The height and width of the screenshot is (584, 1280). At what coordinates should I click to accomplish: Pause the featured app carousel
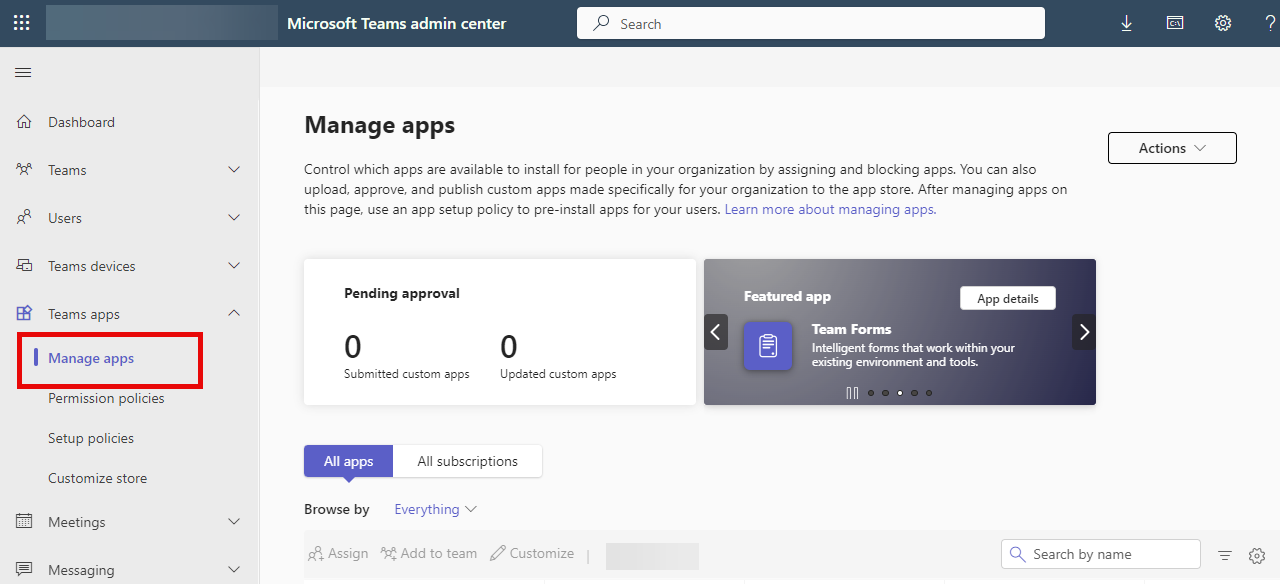[852, 393]
